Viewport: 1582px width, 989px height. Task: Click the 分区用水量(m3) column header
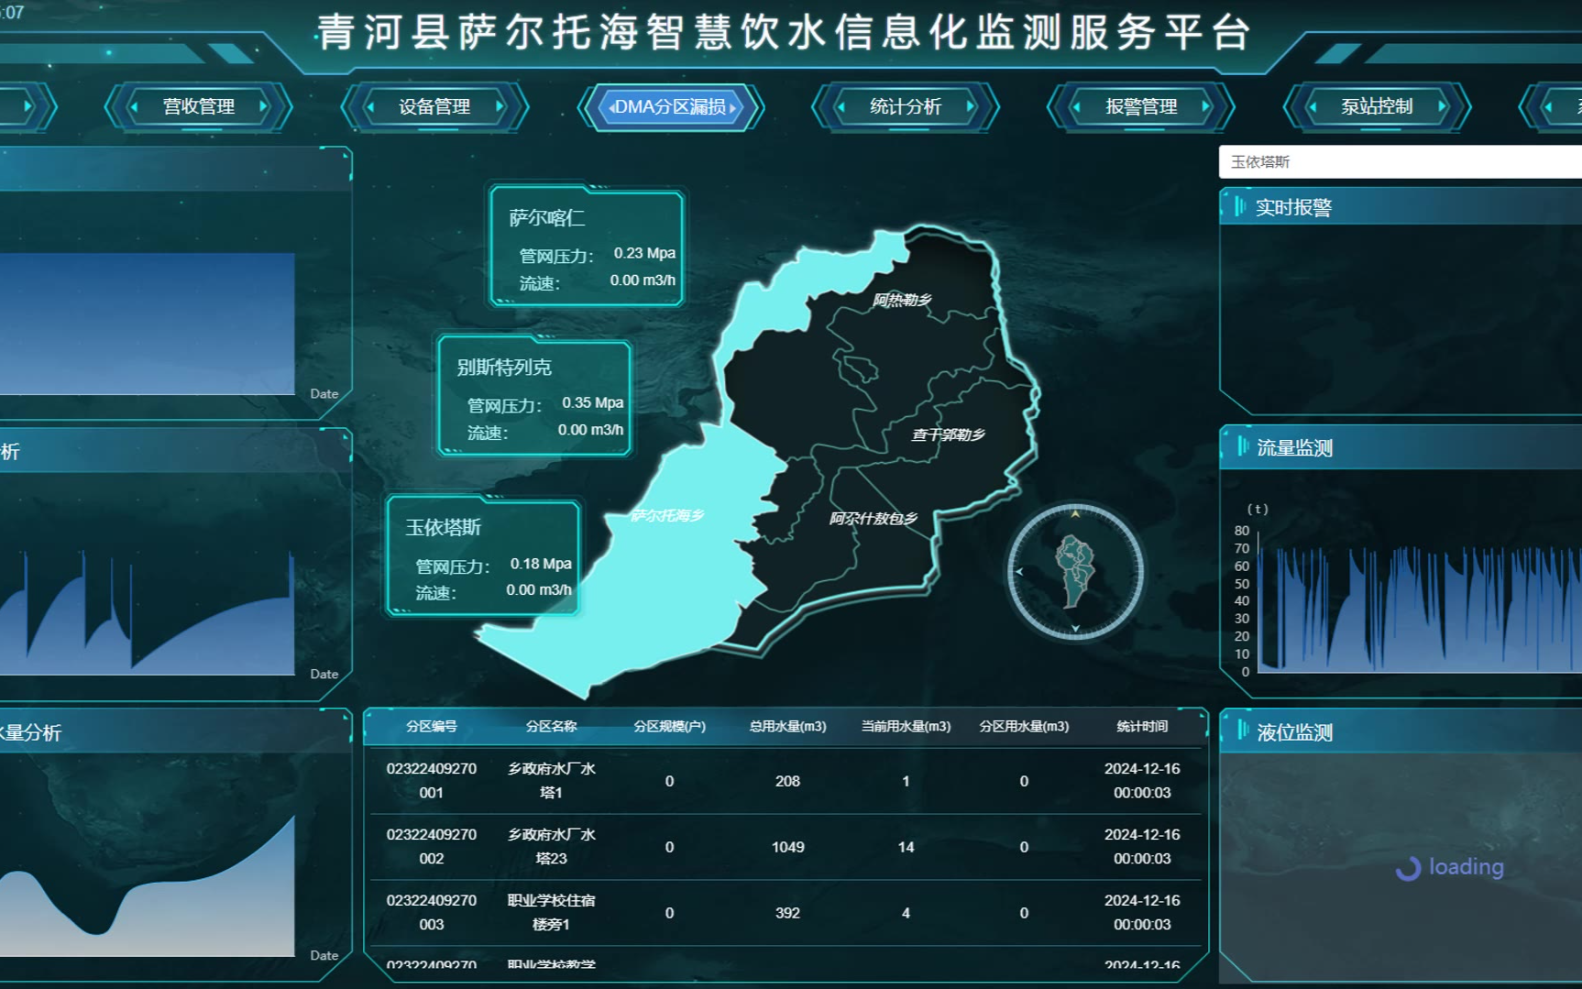pos(1023,726)
